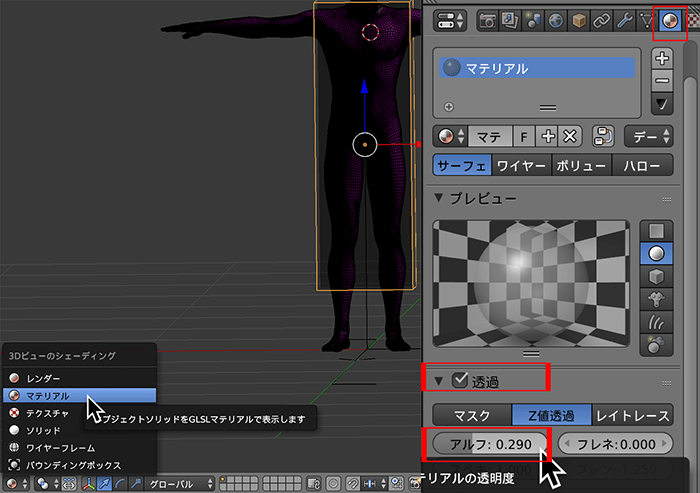This screenshot has height=493, width=700.
Task: Remove material slot with minus button
Action: point(662,81)
